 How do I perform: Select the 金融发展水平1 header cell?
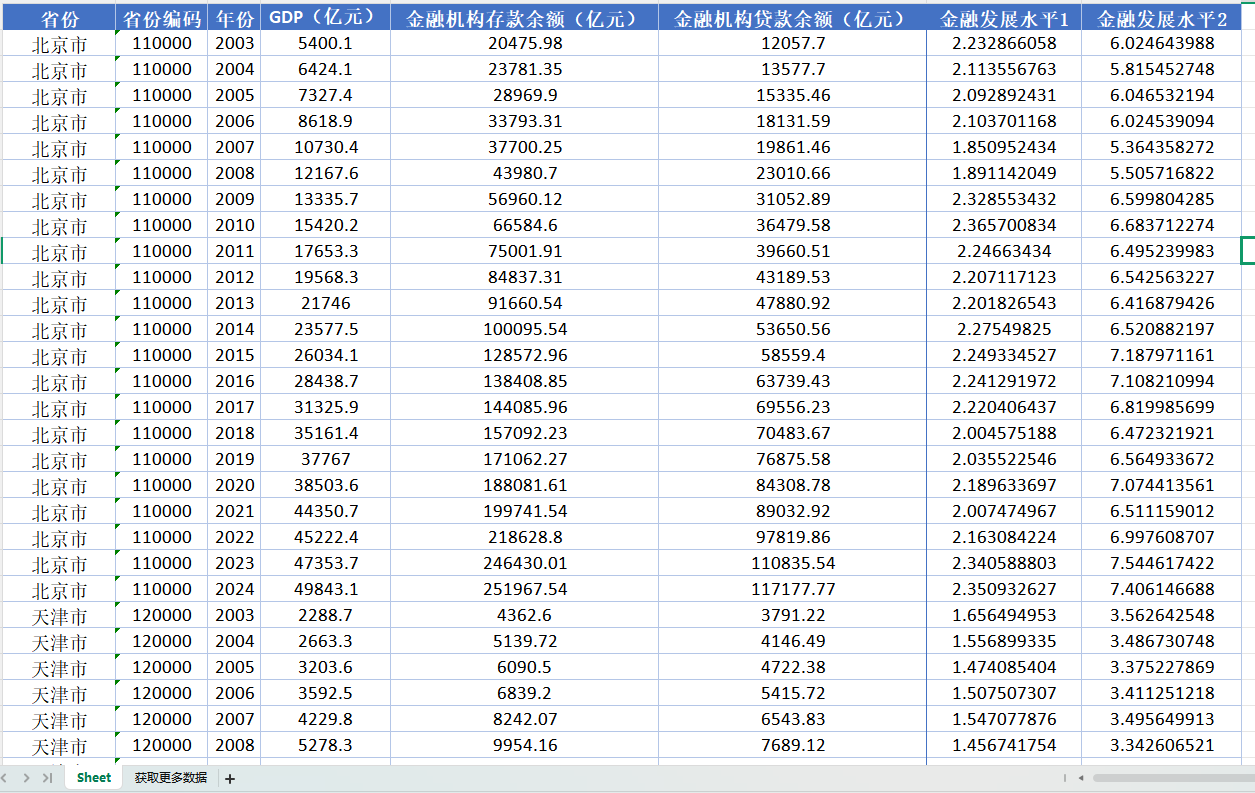point(1004,18)
